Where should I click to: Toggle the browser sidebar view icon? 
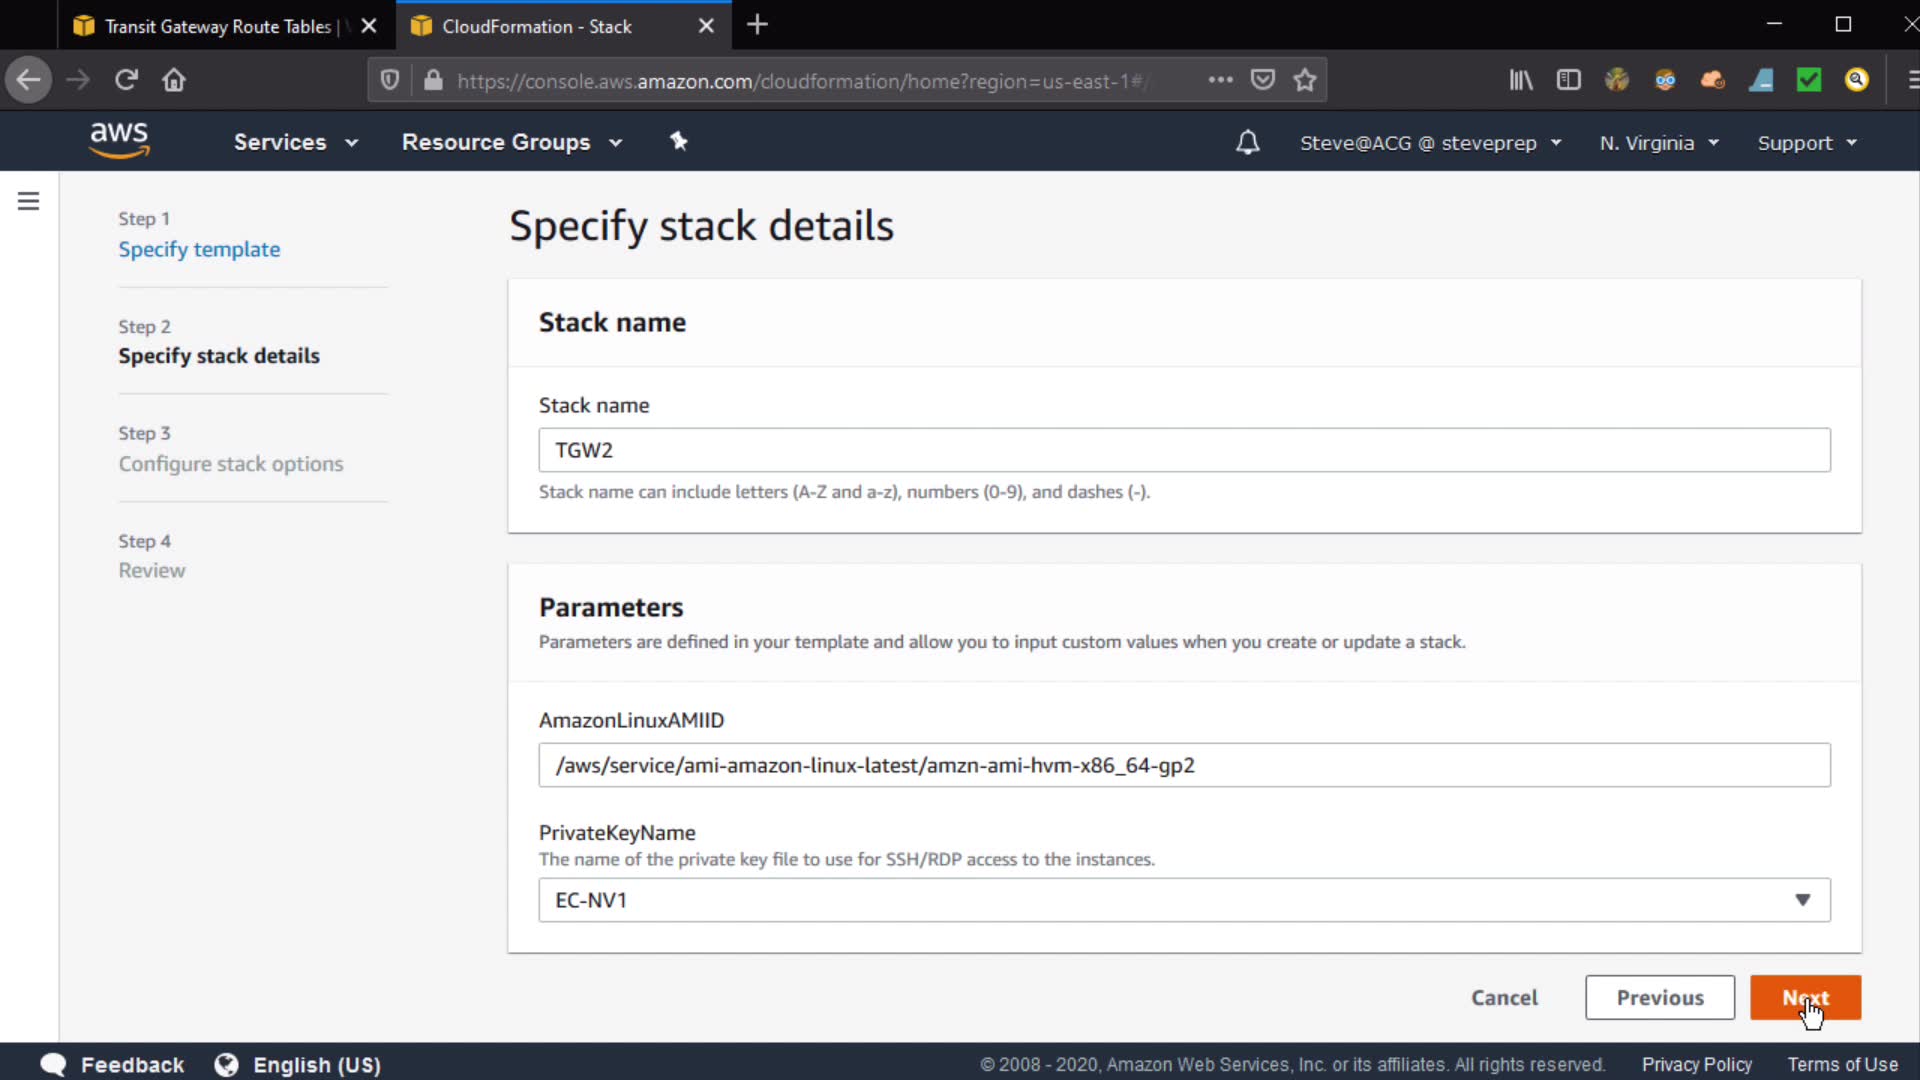coord(1568,80)
